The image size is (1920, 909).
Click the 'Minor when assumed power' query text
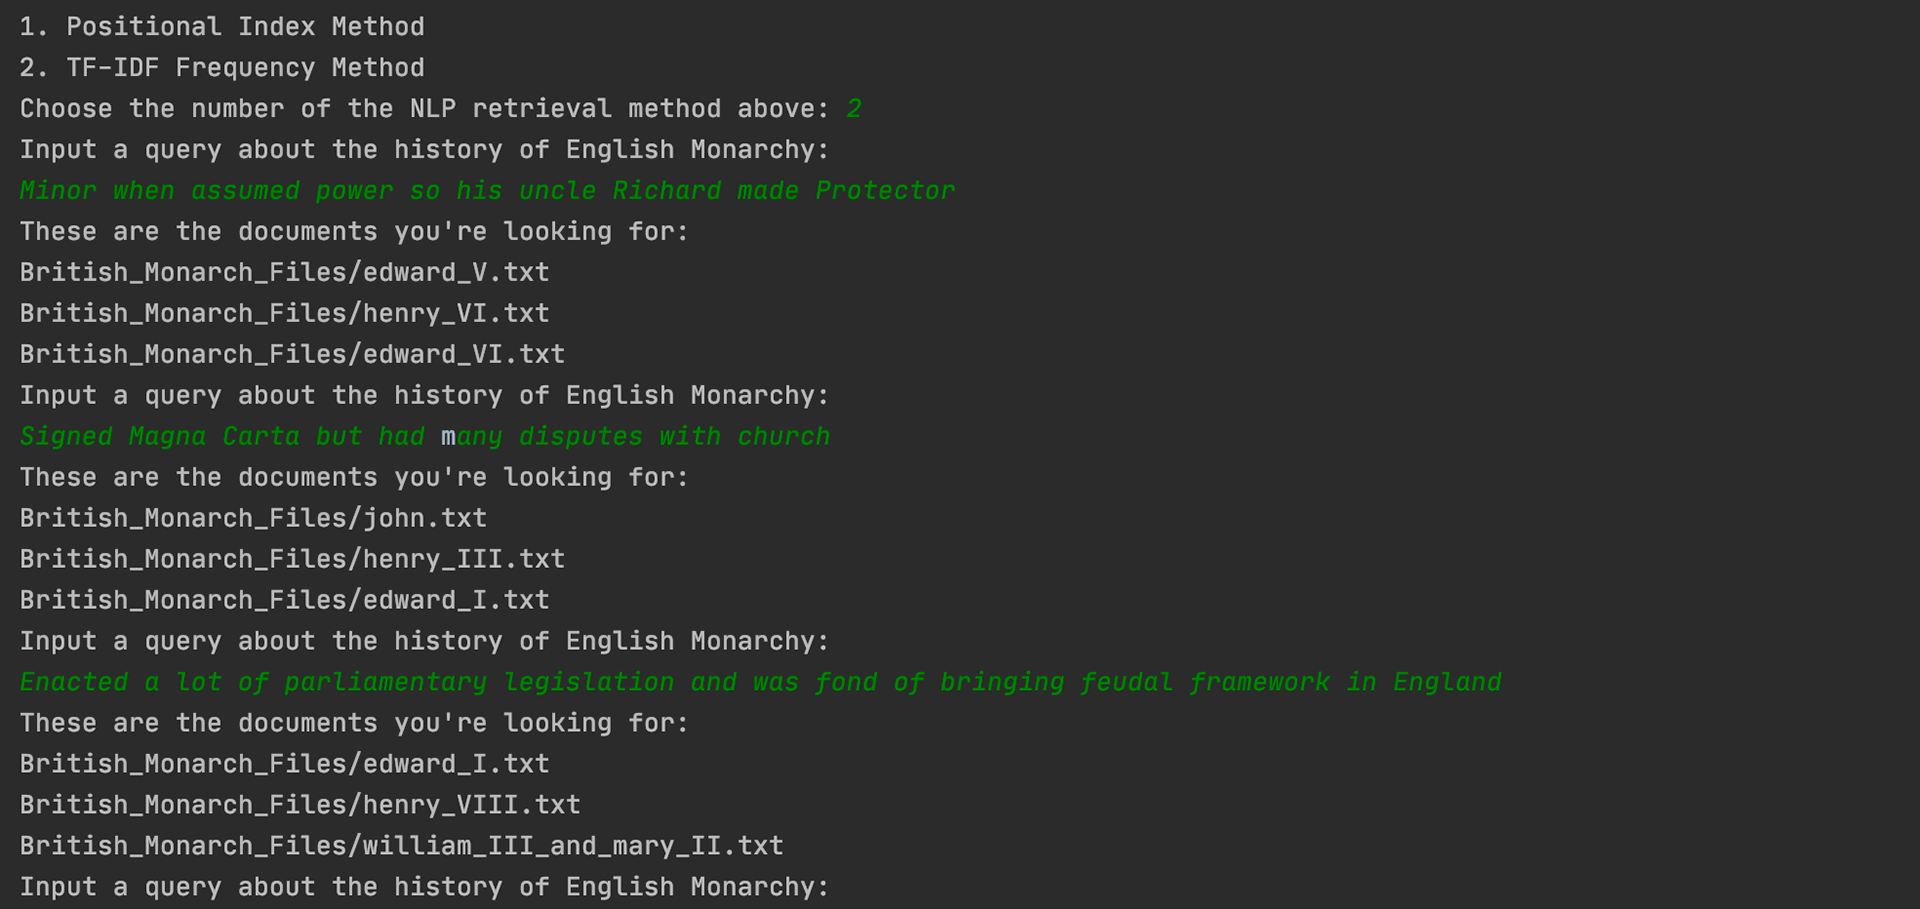coord(206,191)
